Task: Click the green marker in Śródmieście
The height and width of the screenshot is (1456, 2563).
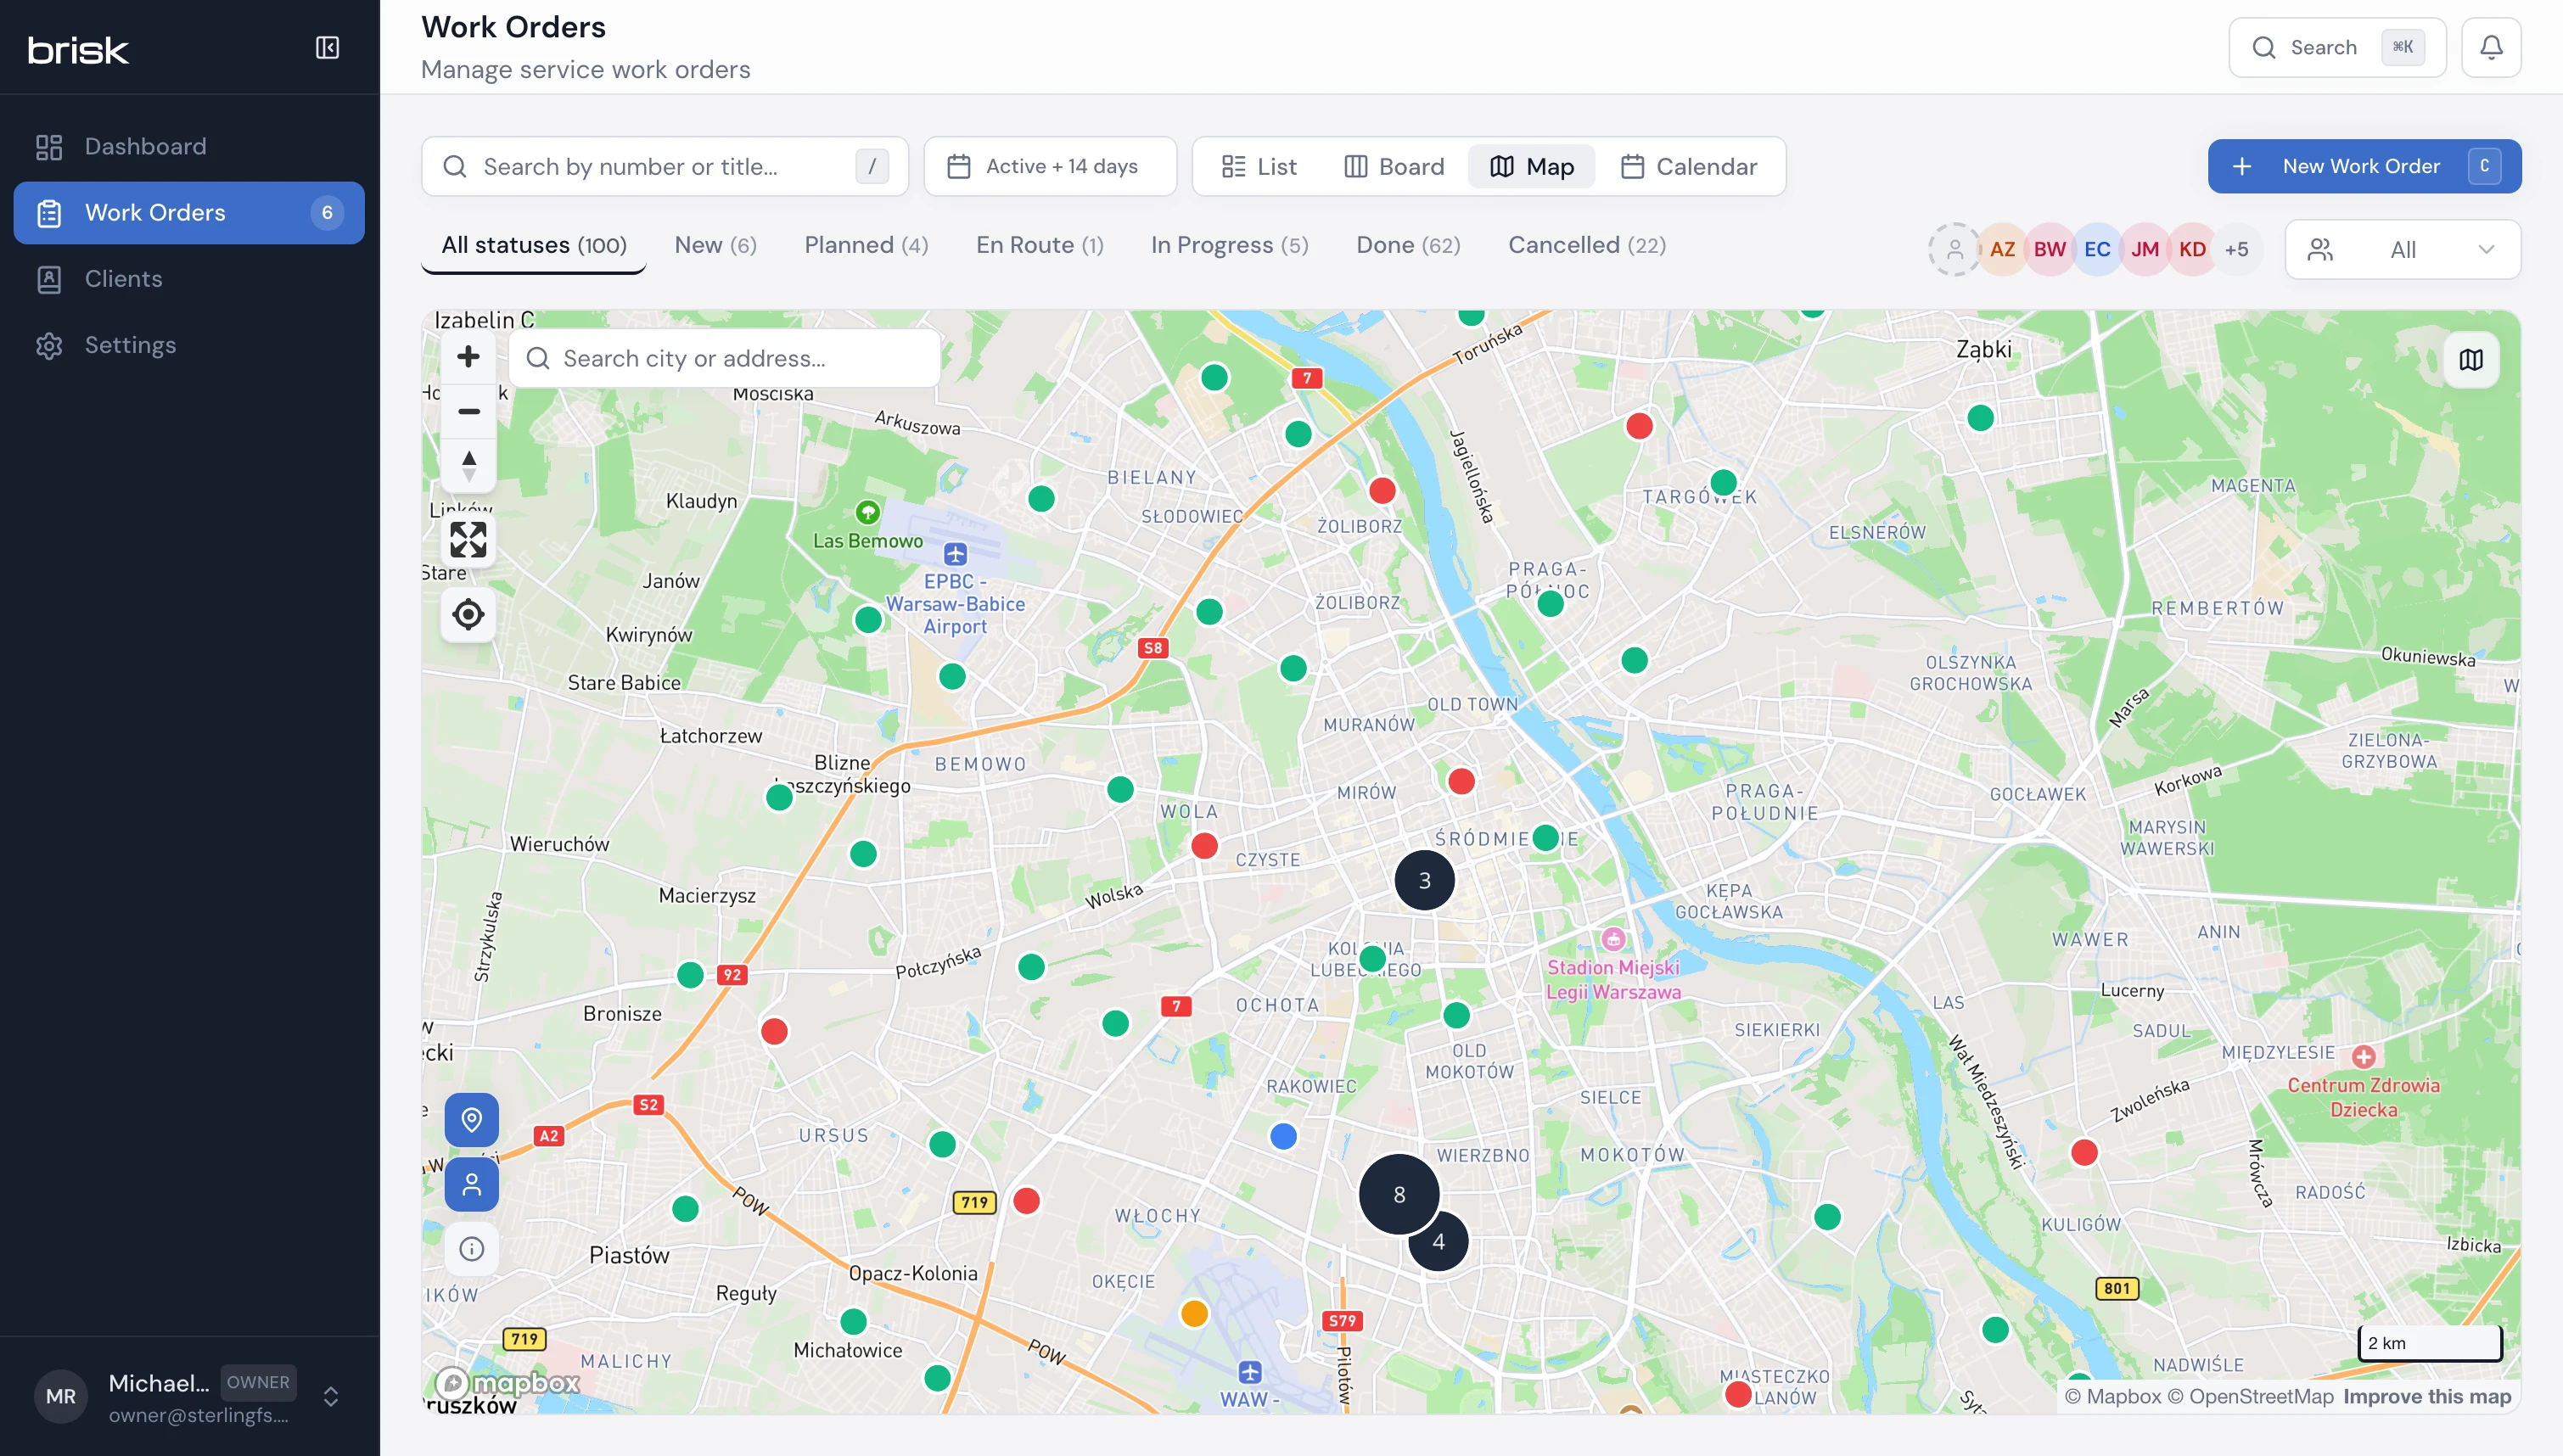Action: [x=1545, y=838]
